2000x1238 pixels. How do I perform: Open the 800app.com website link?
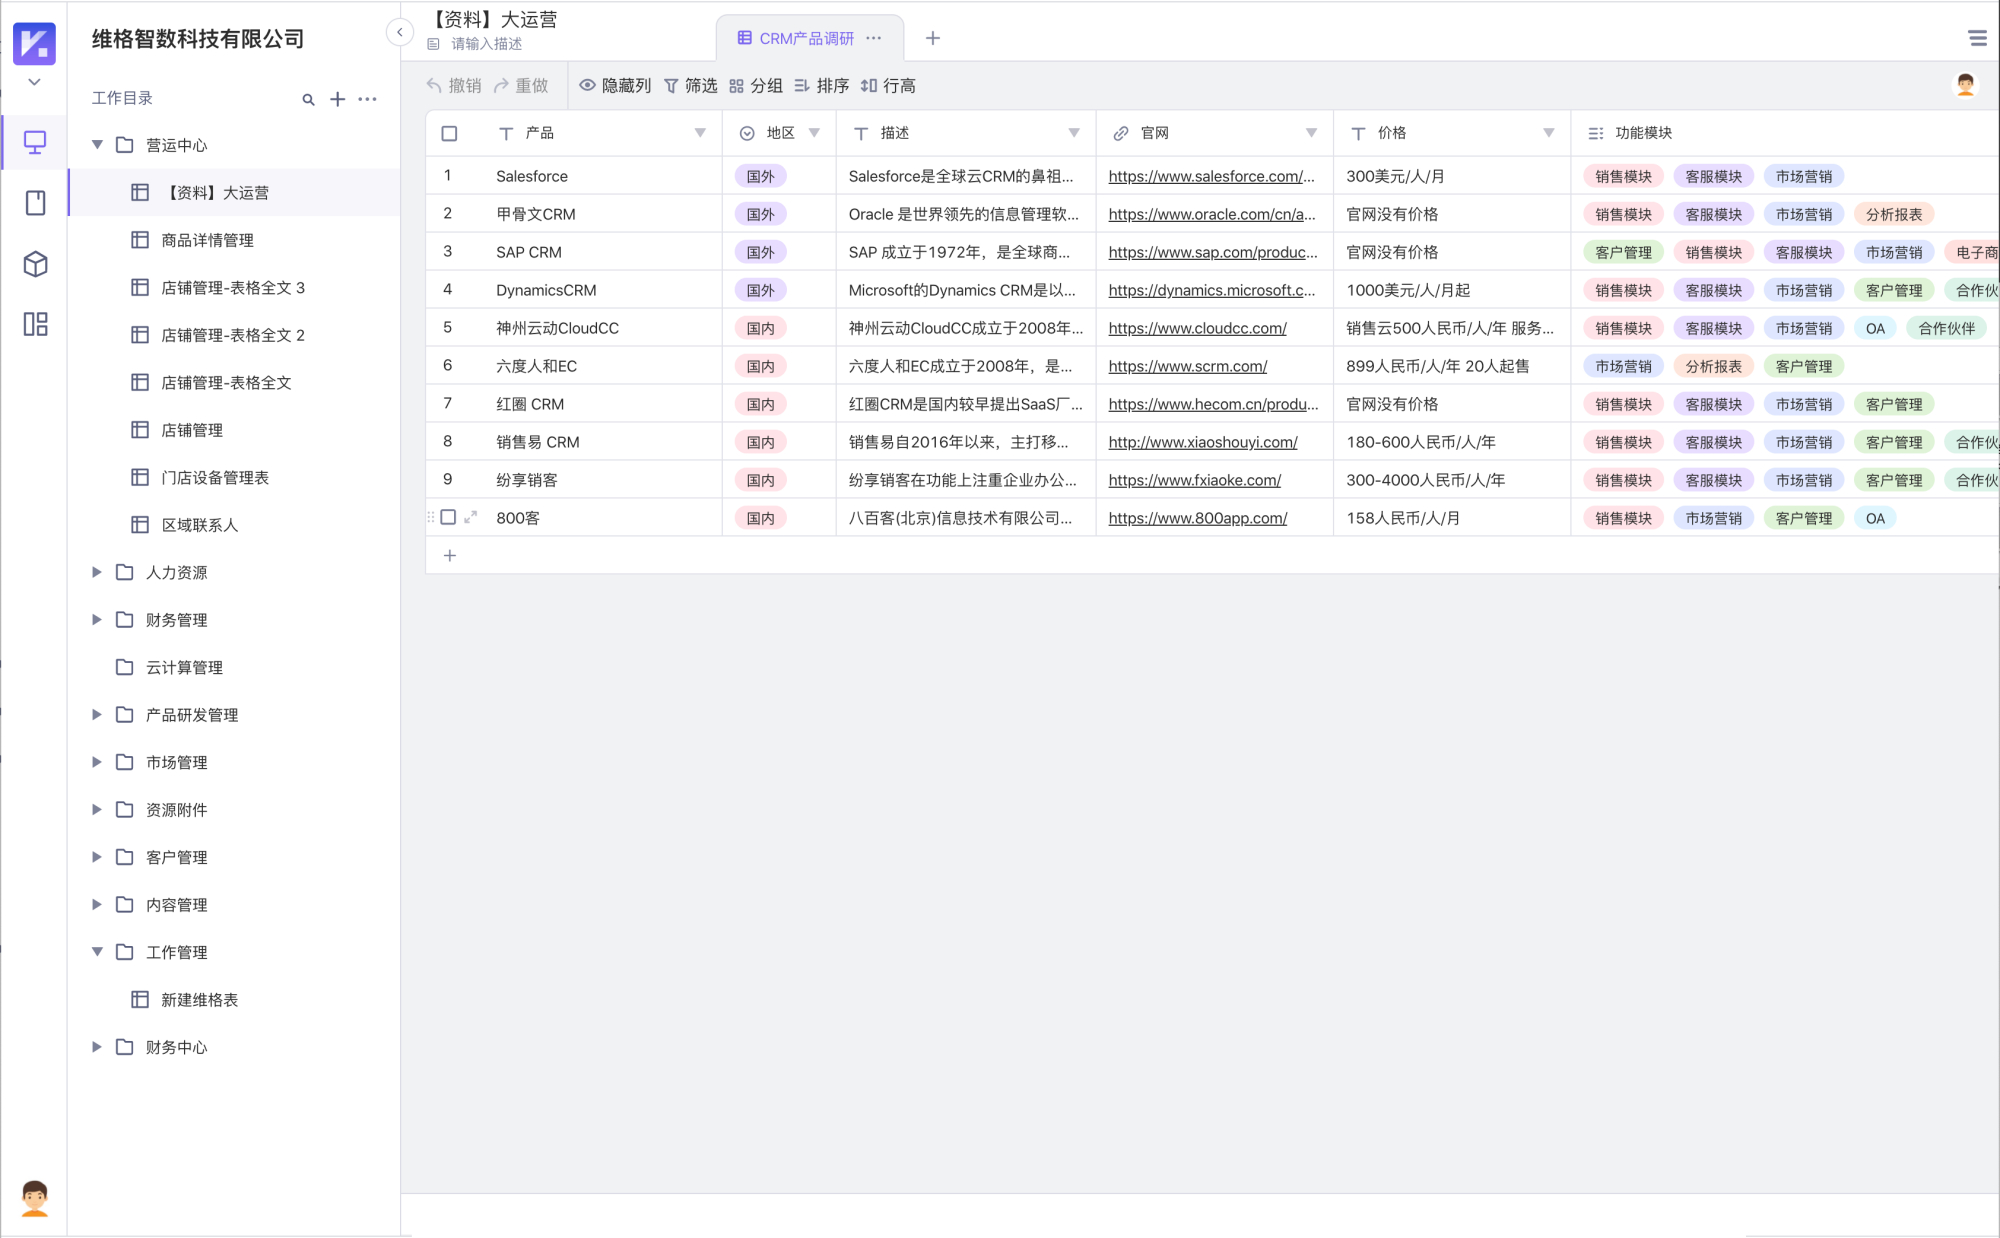pyautogui.click(x=1197, y=518)
